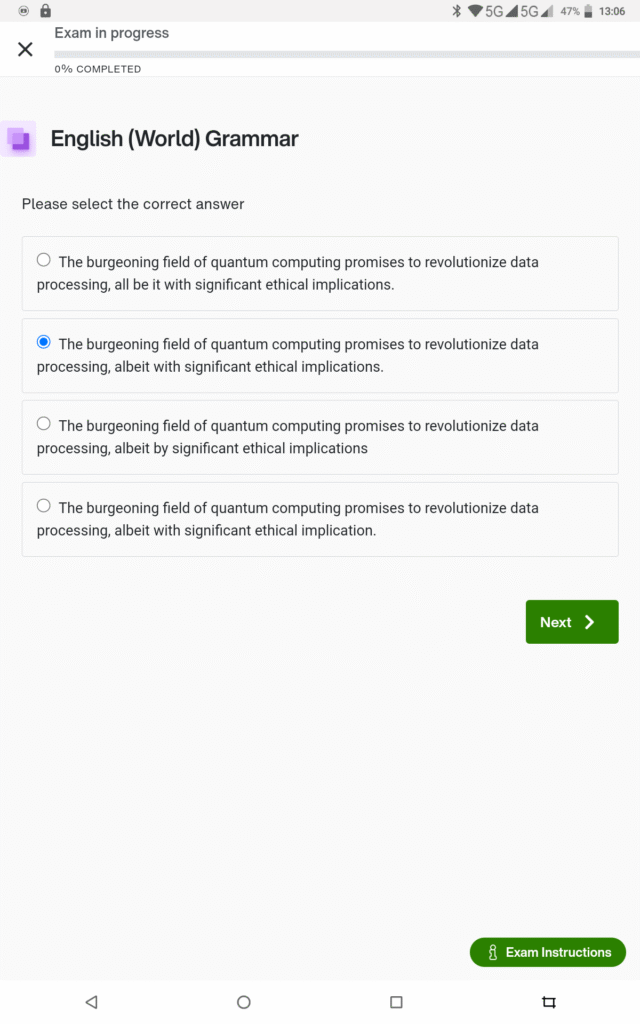Viewport: 640px width, 1024px height.
Task: Tap the Android home circle icon
Action: pos(243,1001)
